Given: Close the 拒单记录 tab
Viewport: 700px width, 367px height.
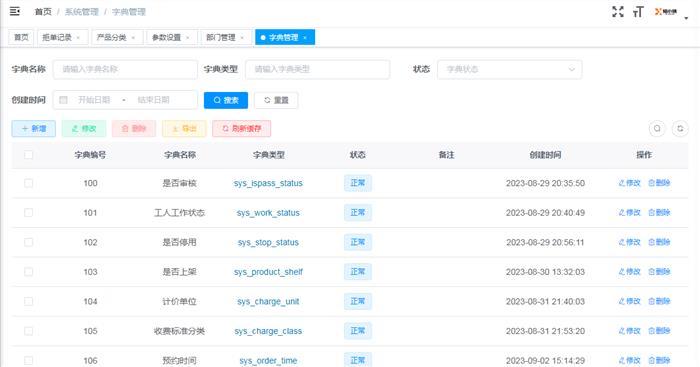Looking at the screenshot, I should [x=79, y=38].
